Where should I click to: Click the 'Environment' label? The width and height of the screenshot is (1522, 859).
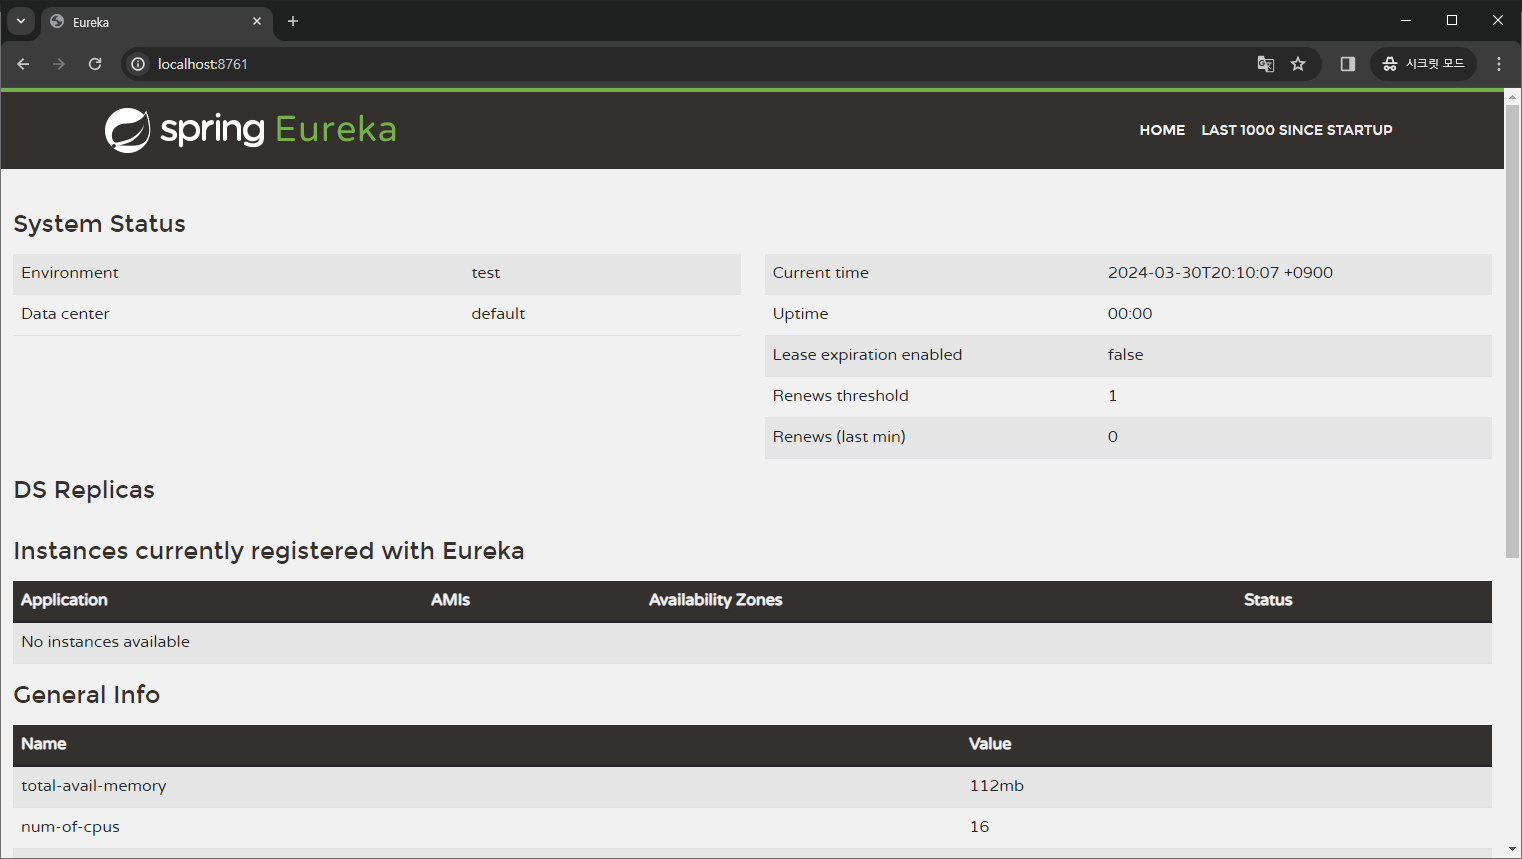click(70, 273)
